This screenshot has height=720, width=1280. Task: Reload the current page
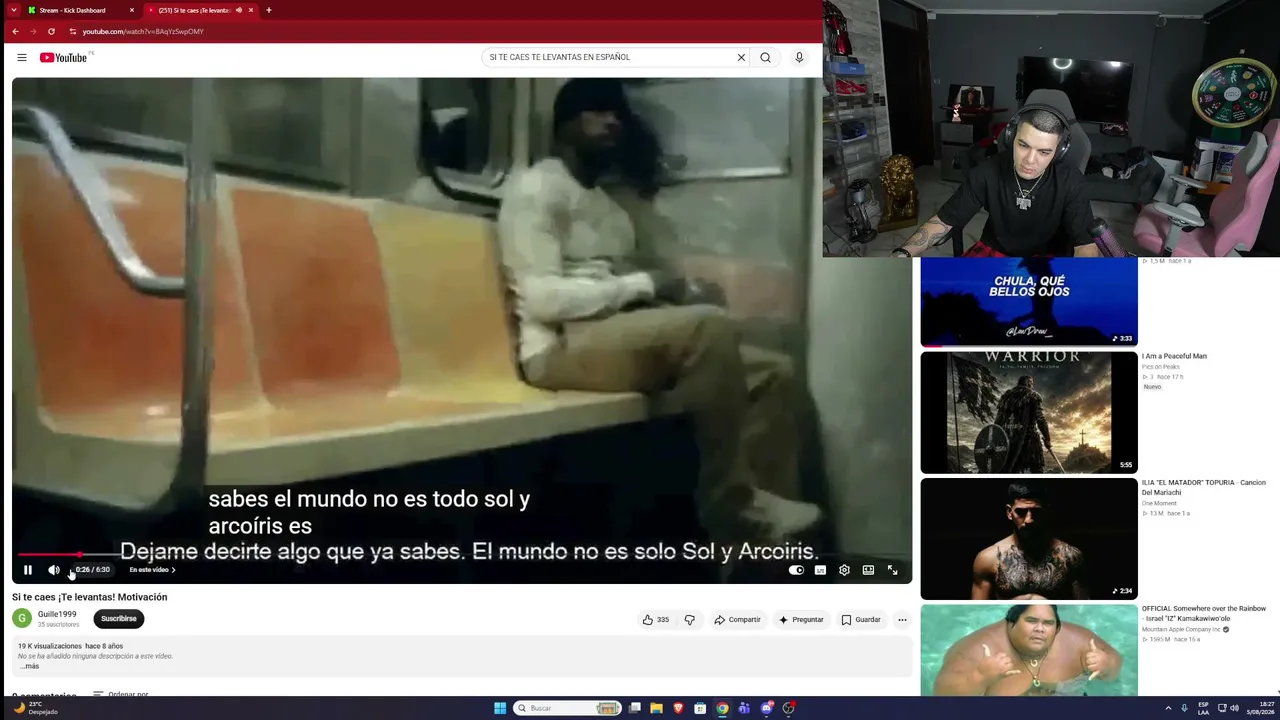click(51, 31)
